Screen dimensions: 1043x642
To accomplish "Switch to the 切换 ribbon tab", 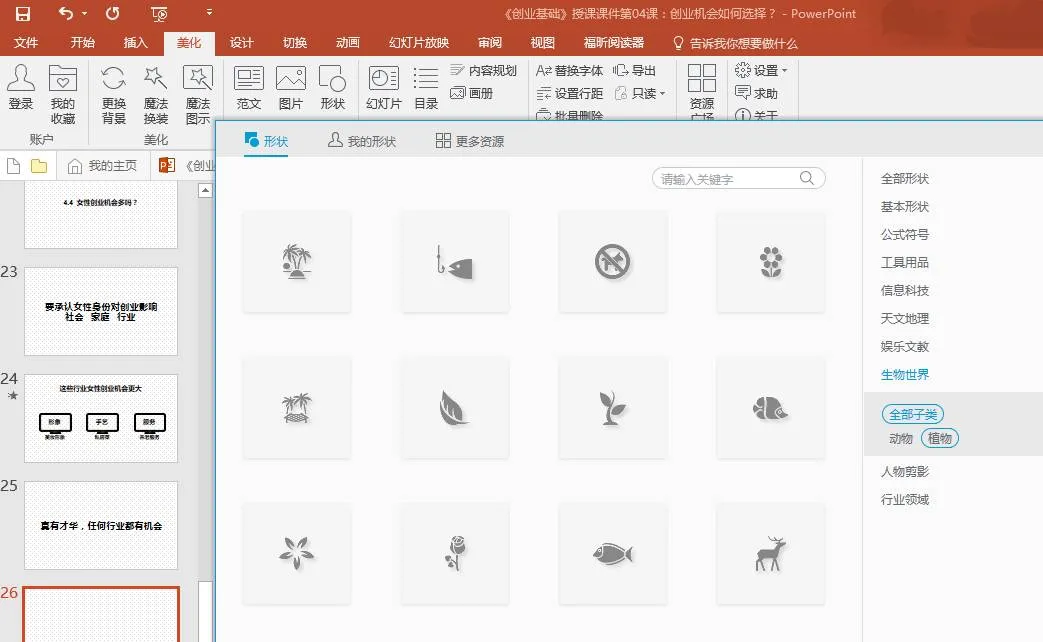I will [x=295, y=43].
